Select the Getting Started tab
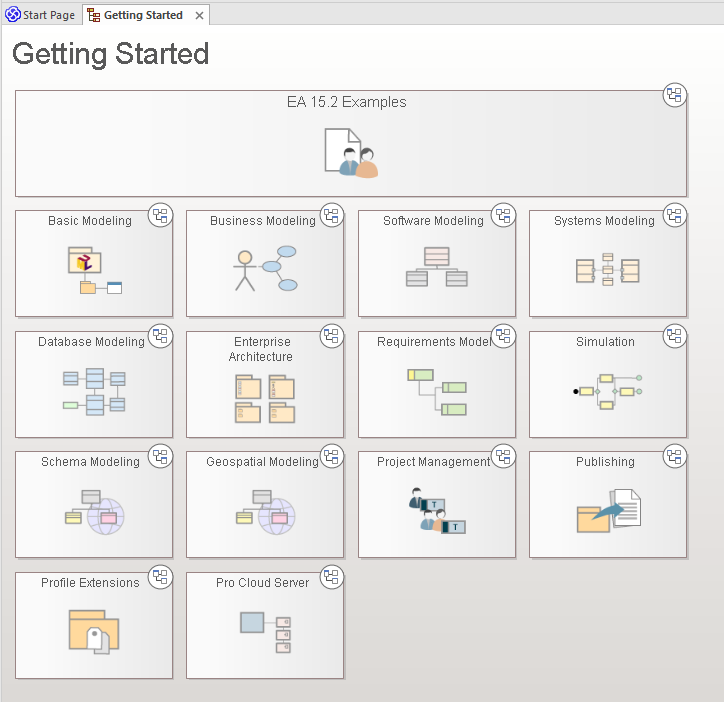Image resolution: width=724 pixels, height=702 pixels. click(x=143, y=15)
